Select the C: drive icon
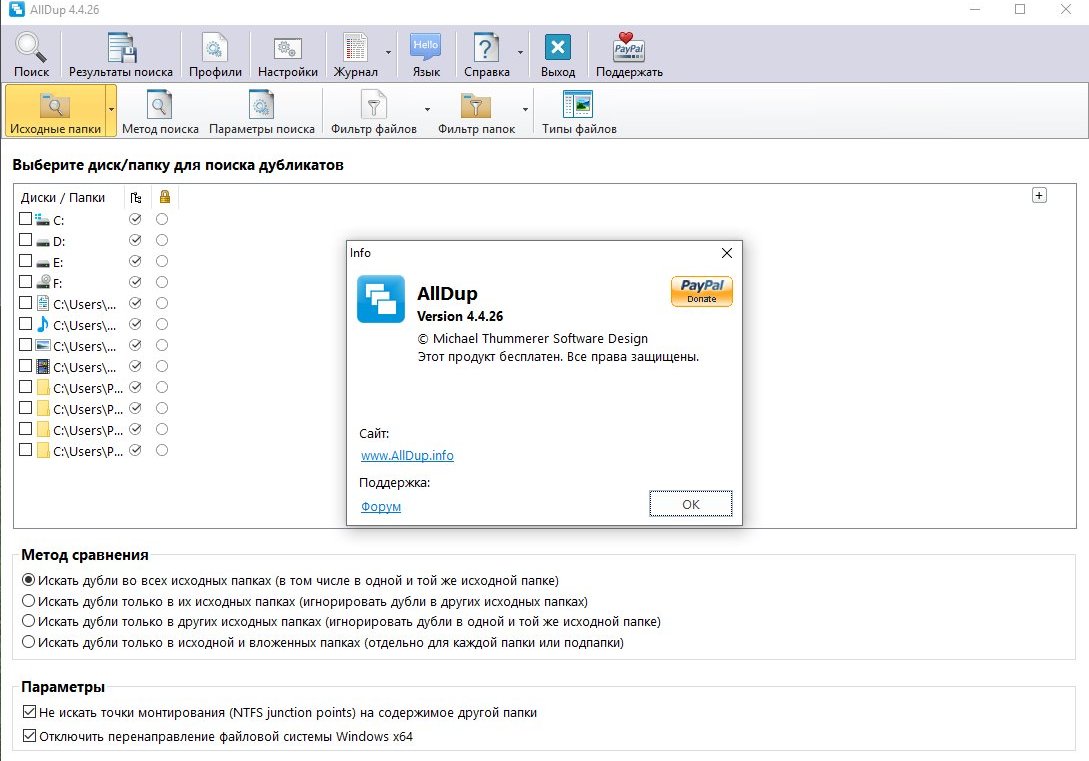This screenshot has width=1089, height=761. [42, 219]
